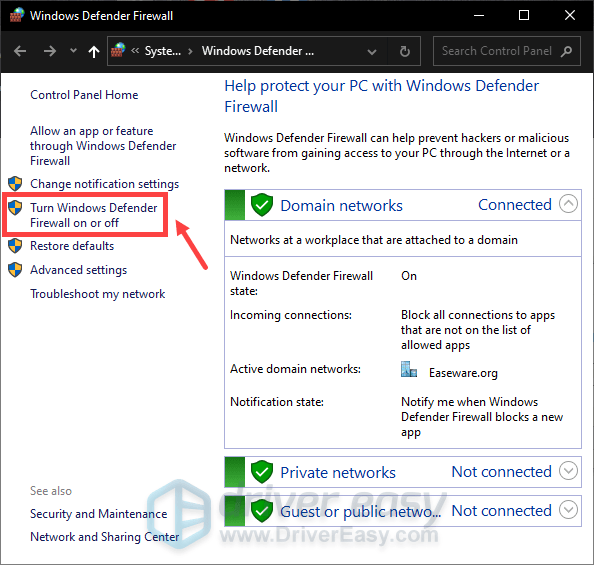594x565 pixels.
Task: Maximize the Windows Defender Firewall window
Action: click(524, 16)
